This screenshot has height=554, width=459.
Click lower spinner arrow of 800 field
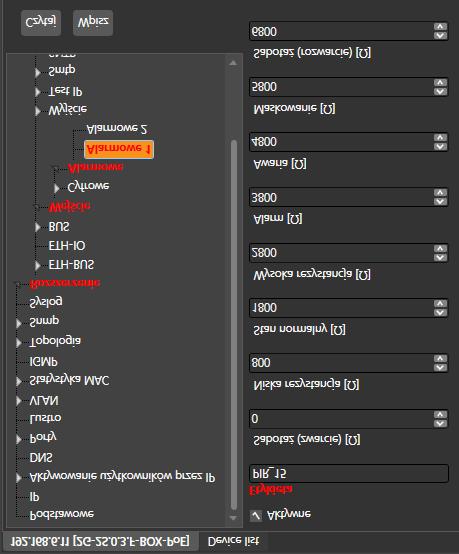[x=440, y=368]
